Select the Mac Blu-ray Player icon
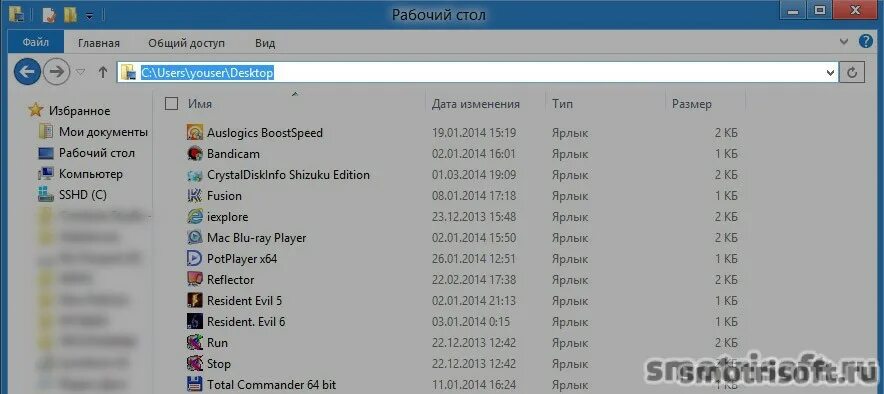Viewport: 884px width, 394px height. [195, 238]
